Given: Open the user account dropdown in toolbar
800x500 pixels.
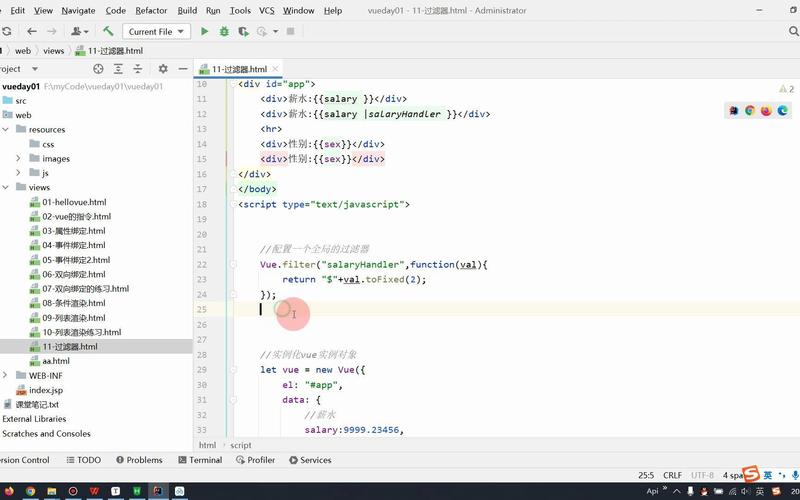Looking at the screenshot, I should coord(80,32).
